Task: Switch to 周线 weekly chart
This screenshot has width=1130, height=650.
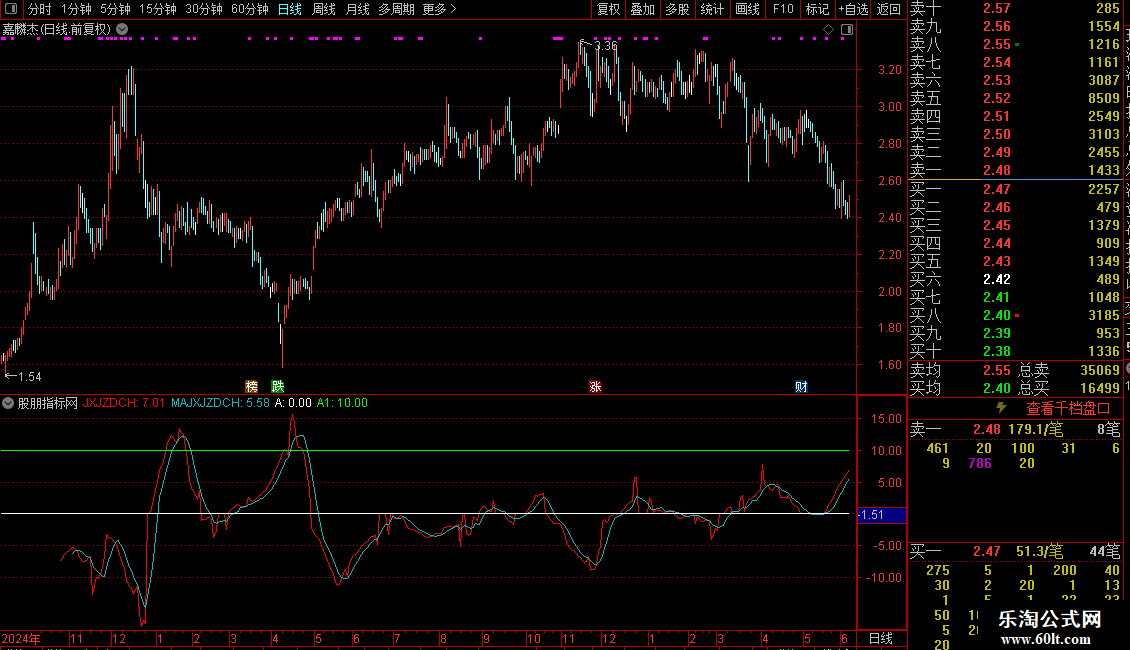Action: pos(324,9)
